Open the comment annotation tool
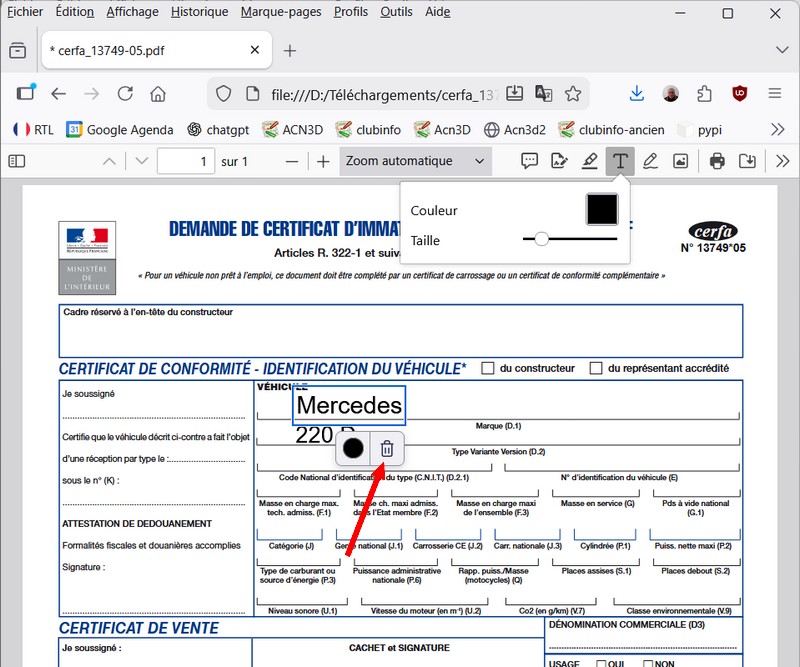 (530, 161)
